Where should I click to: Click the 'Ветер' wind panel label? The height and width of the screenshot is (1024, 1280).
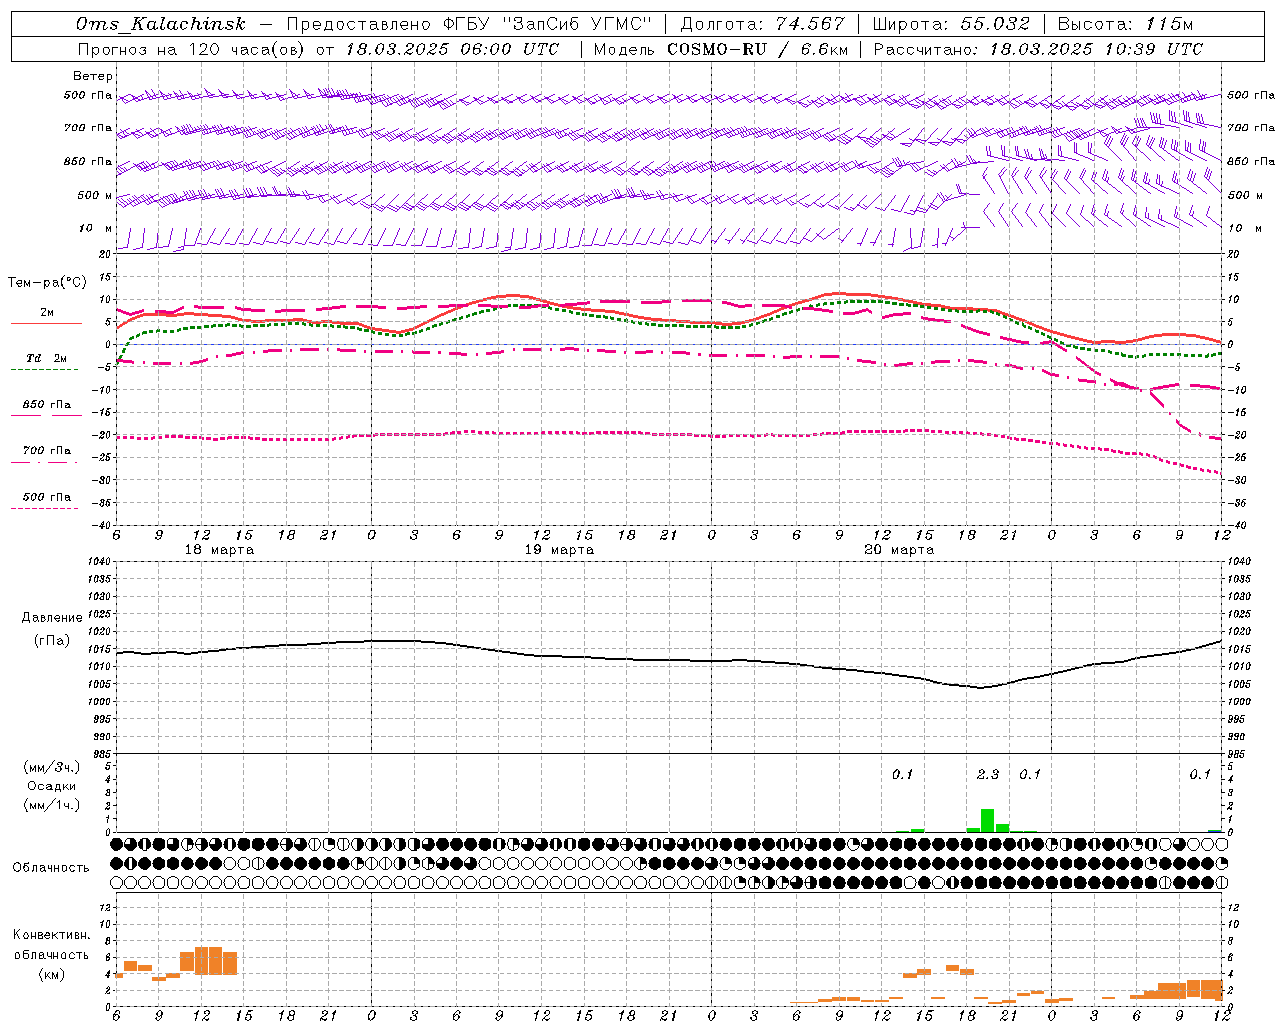(x=93, y=76)
